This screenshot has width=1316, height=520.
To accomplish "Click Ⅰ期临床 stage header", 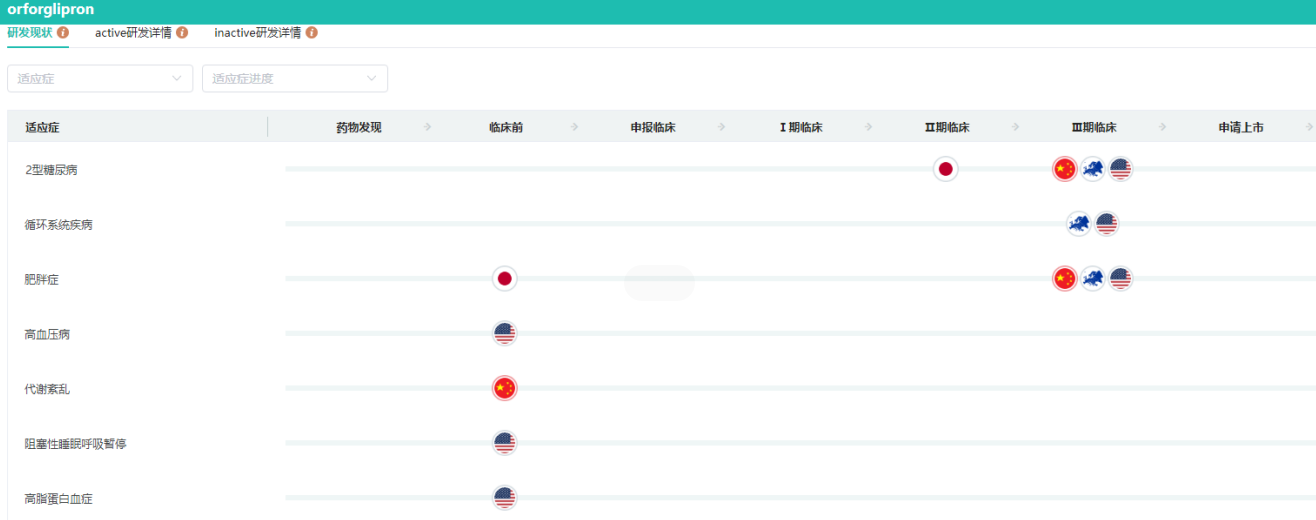I will click(800, 127).
